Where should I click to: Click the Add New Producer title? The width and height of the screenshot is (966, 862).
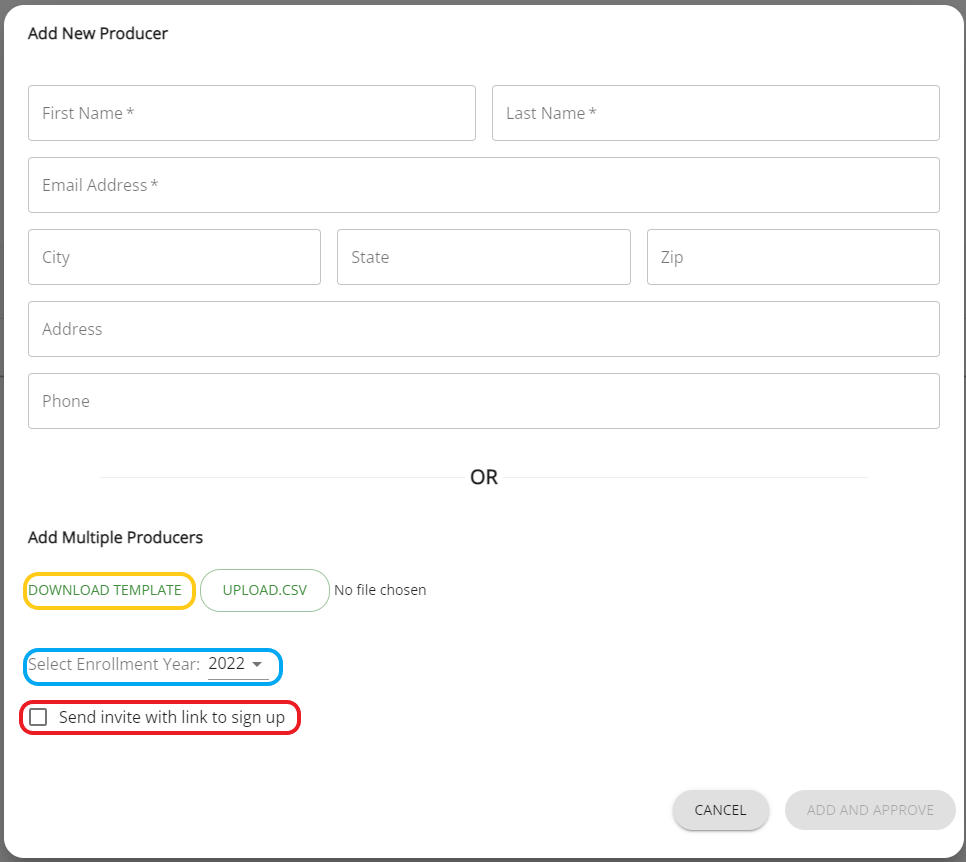(x=98, y=33)
